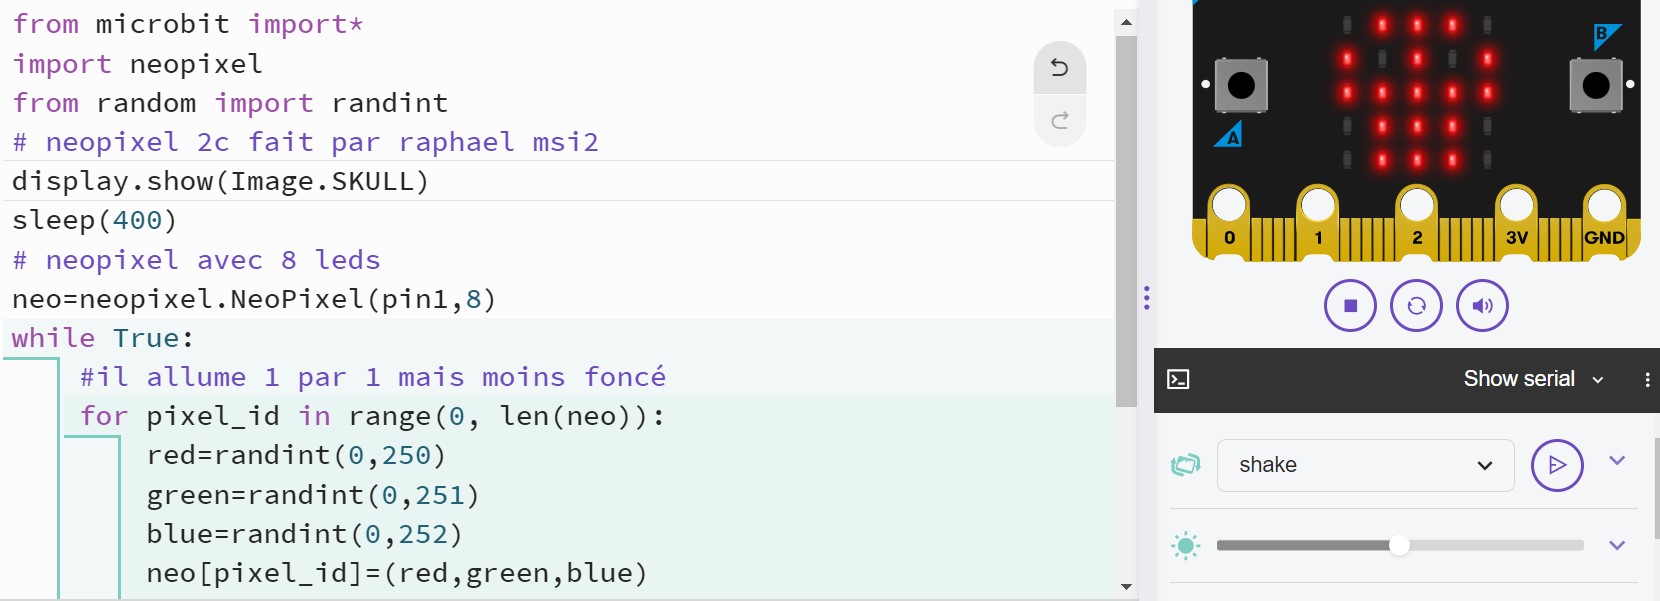
Task: Mute the simulator sound icon
Action: click(1482, 306)
